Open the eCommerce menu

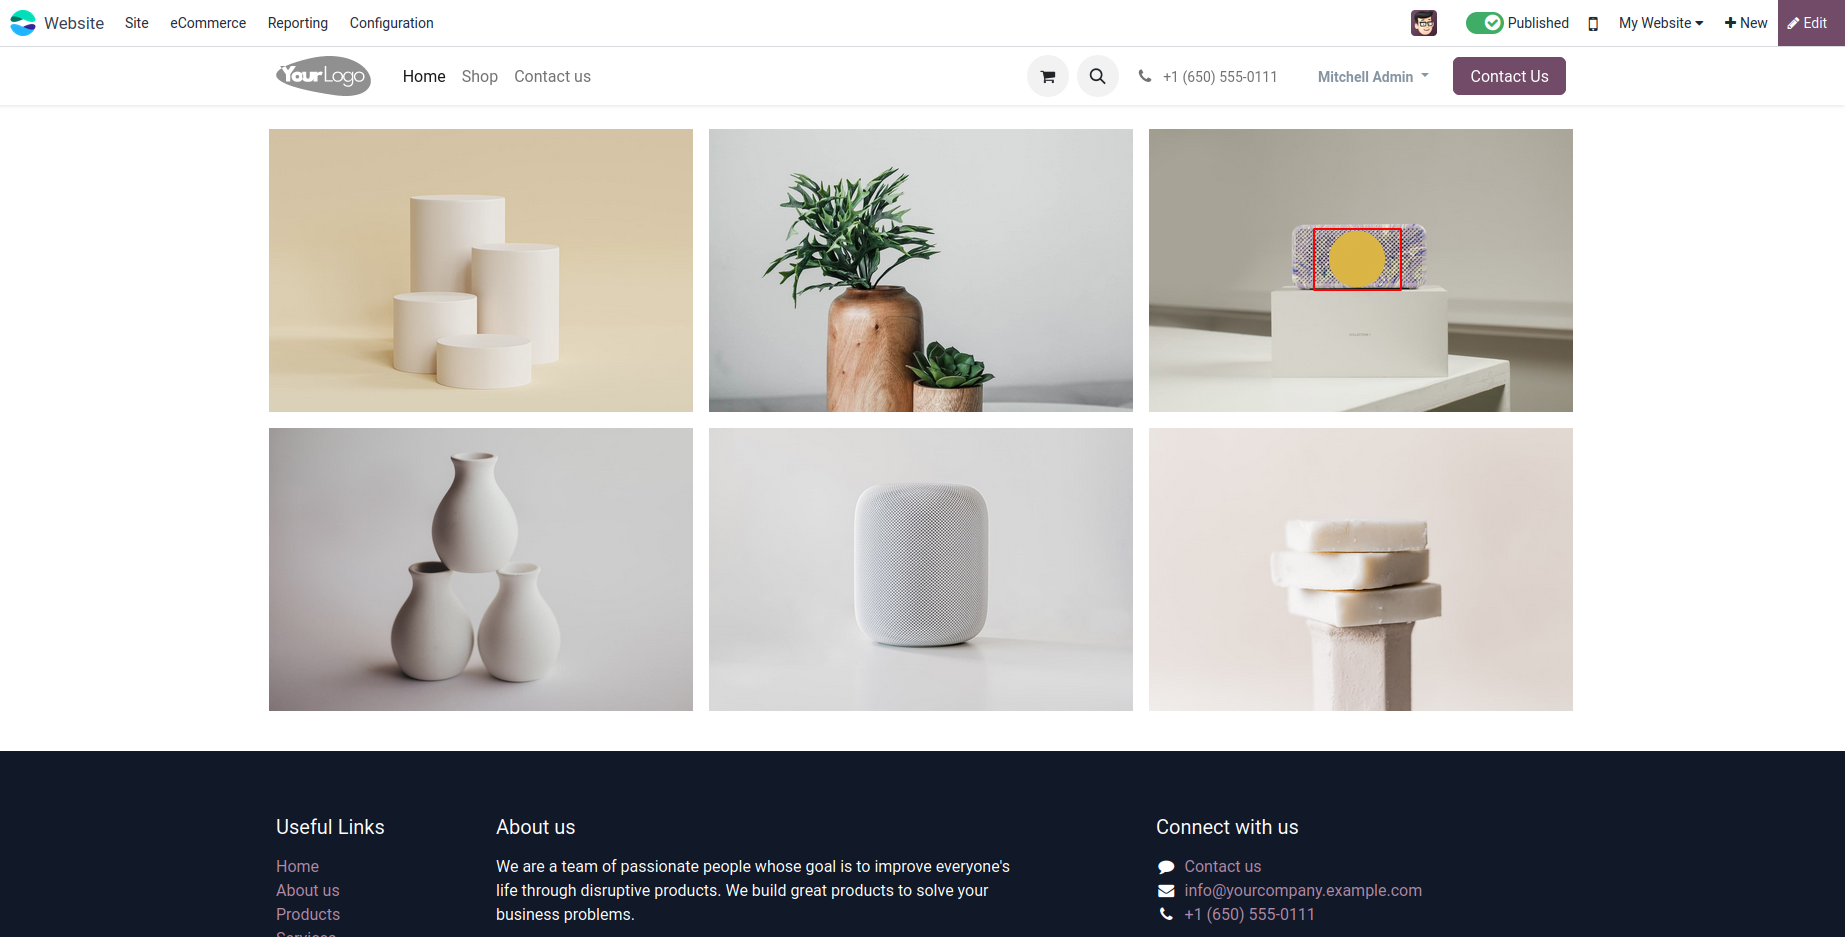tap(208, 23)
